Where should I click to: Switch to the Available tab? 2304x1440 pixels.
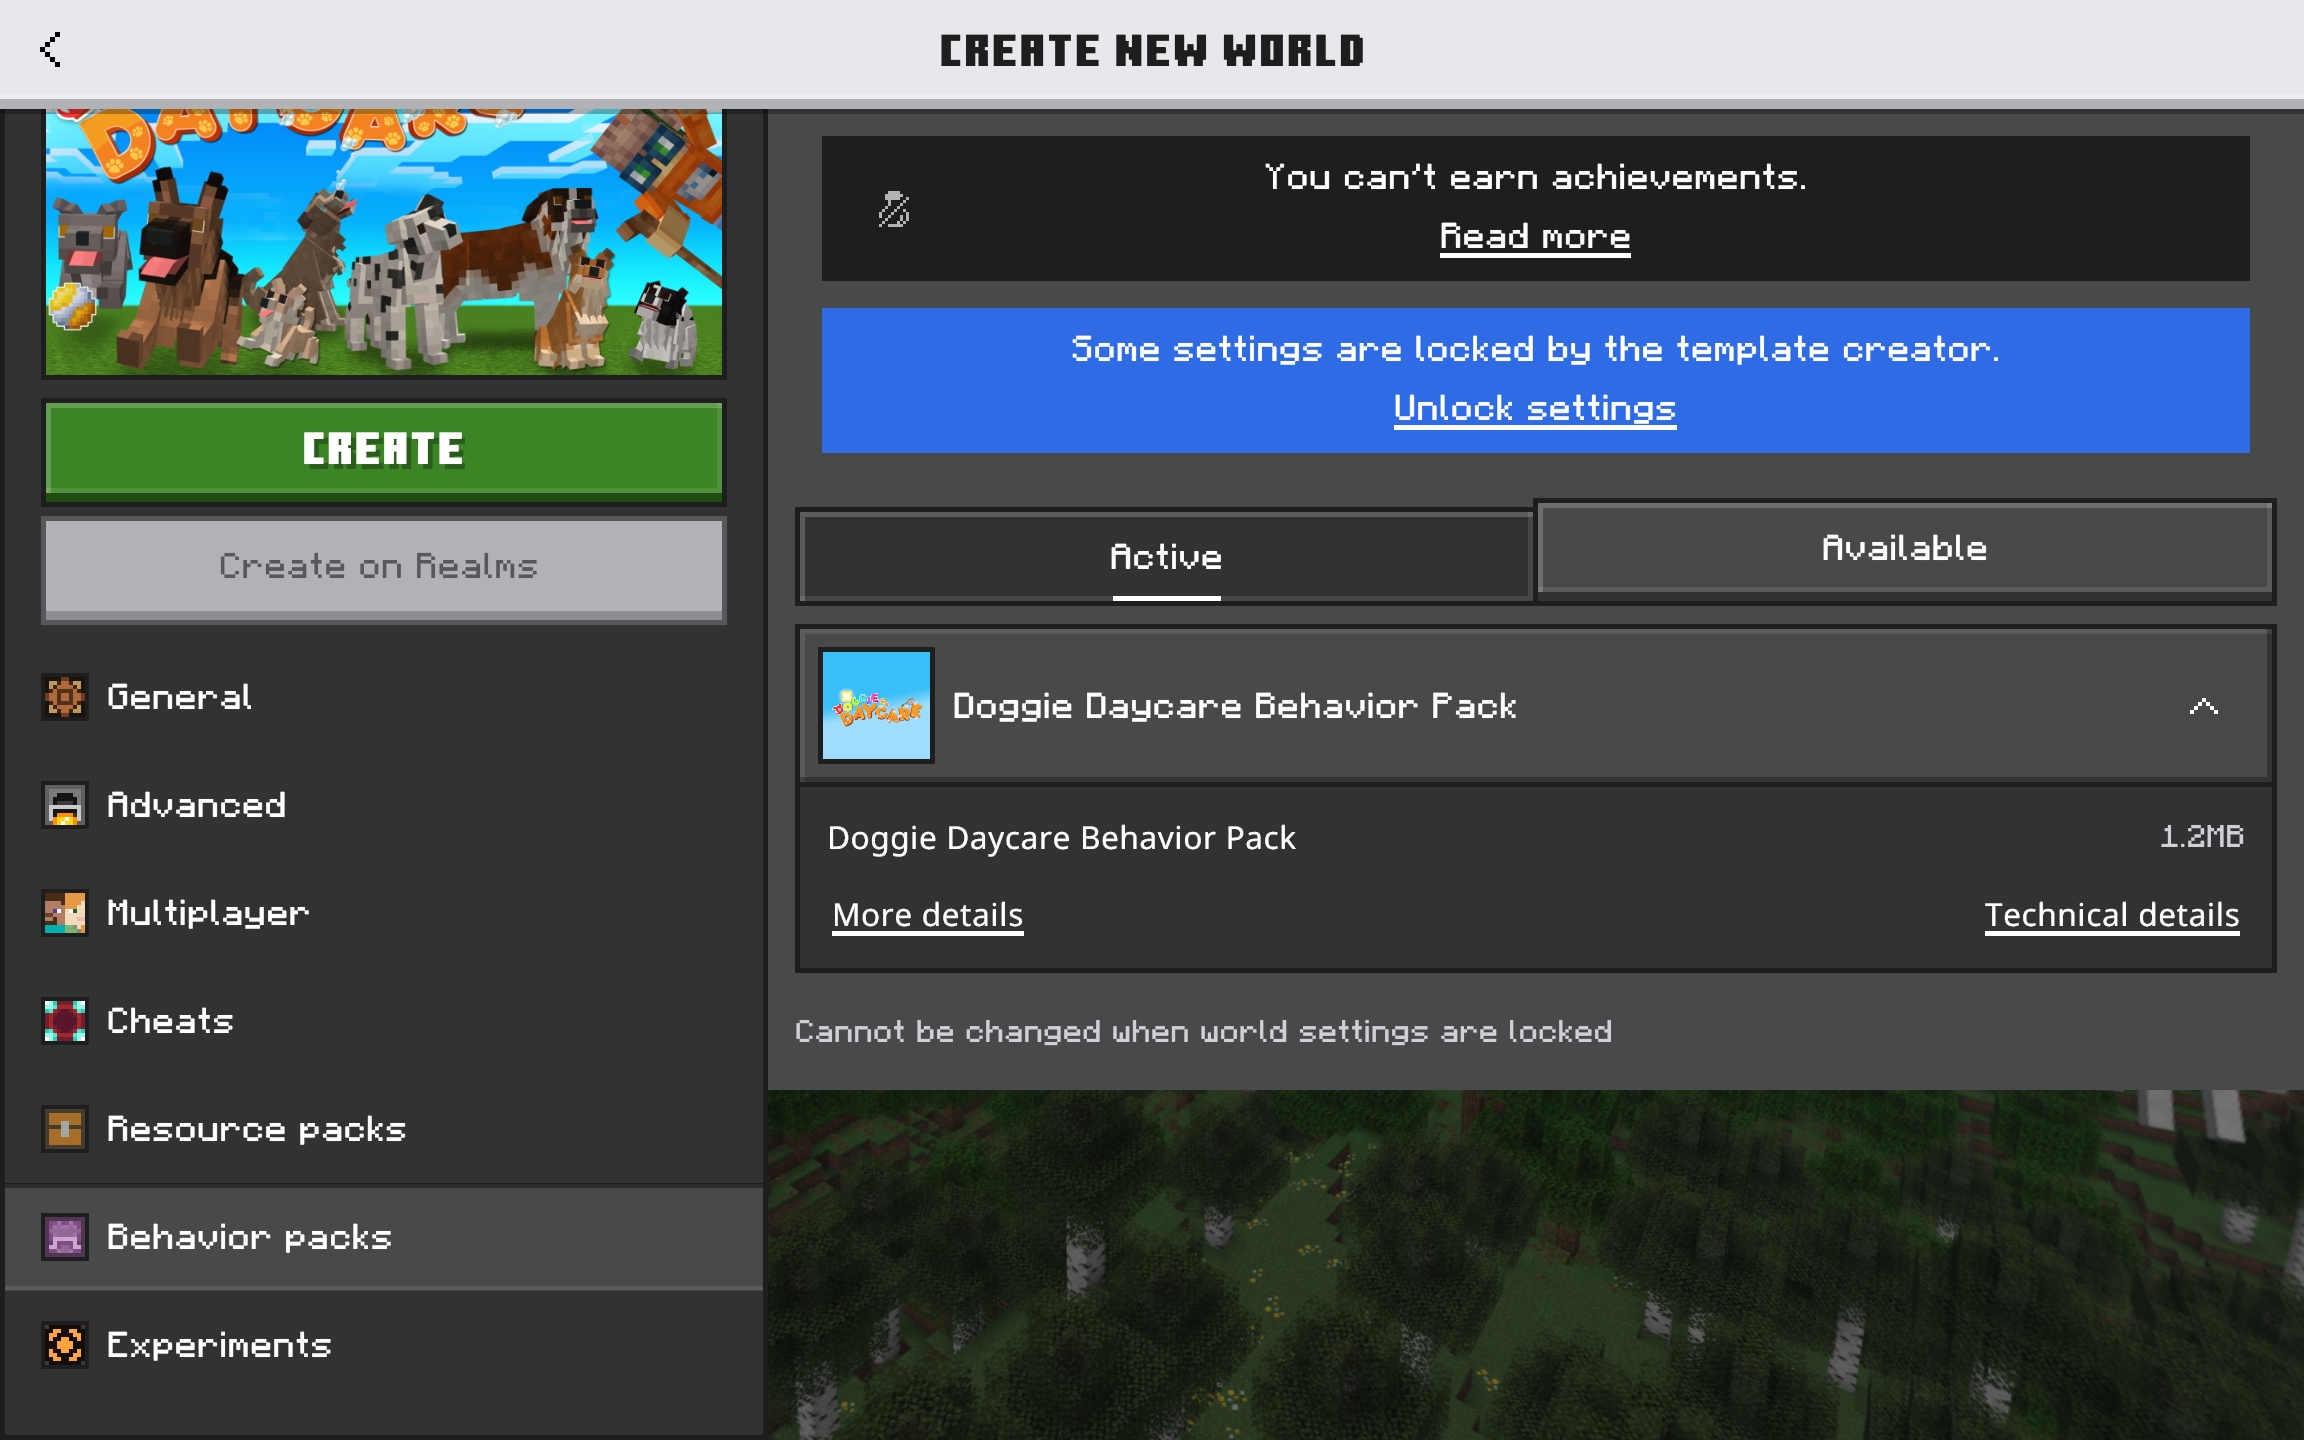pos(1904,549)
